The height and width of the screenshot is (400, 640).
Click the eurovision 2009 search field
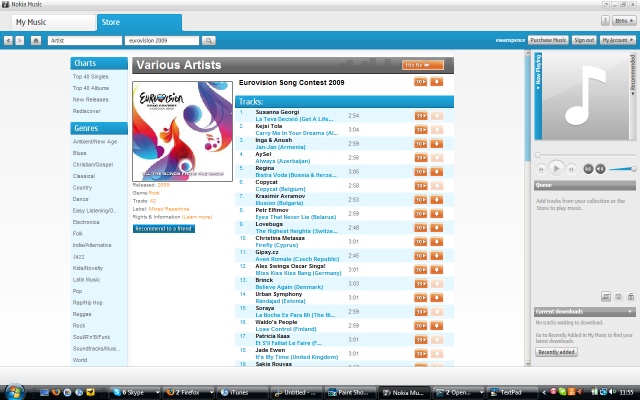point(162,40)
